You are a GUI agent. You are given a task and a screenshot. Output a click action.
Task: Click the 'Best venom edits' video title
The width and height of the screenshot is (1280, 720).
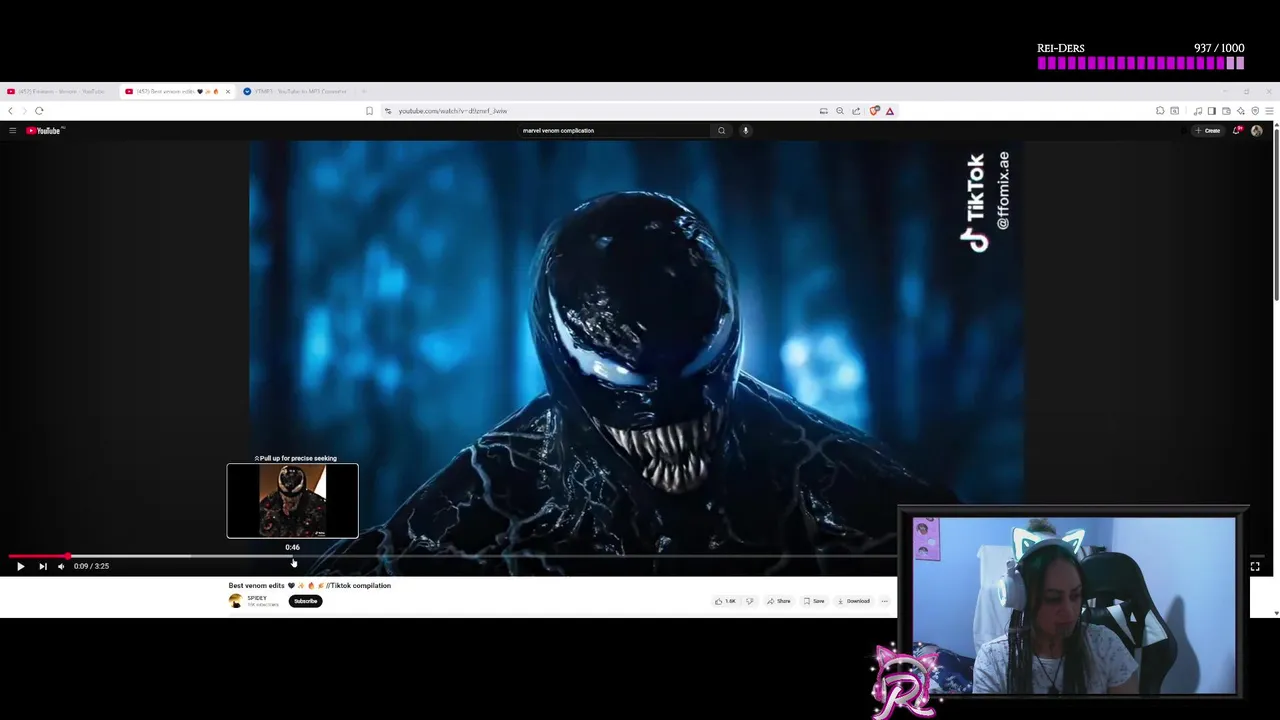[x=310, y=586]
